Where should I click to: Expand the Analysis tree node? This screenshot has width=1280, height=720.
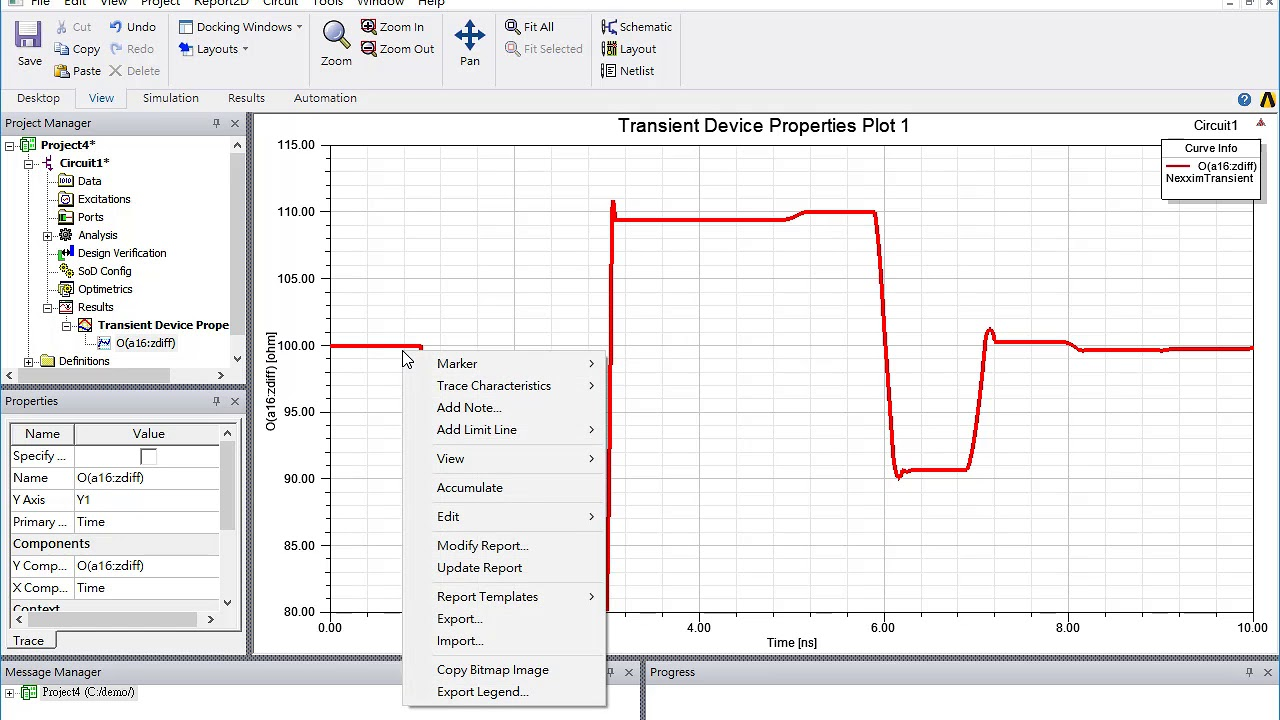tap(48, 235)
